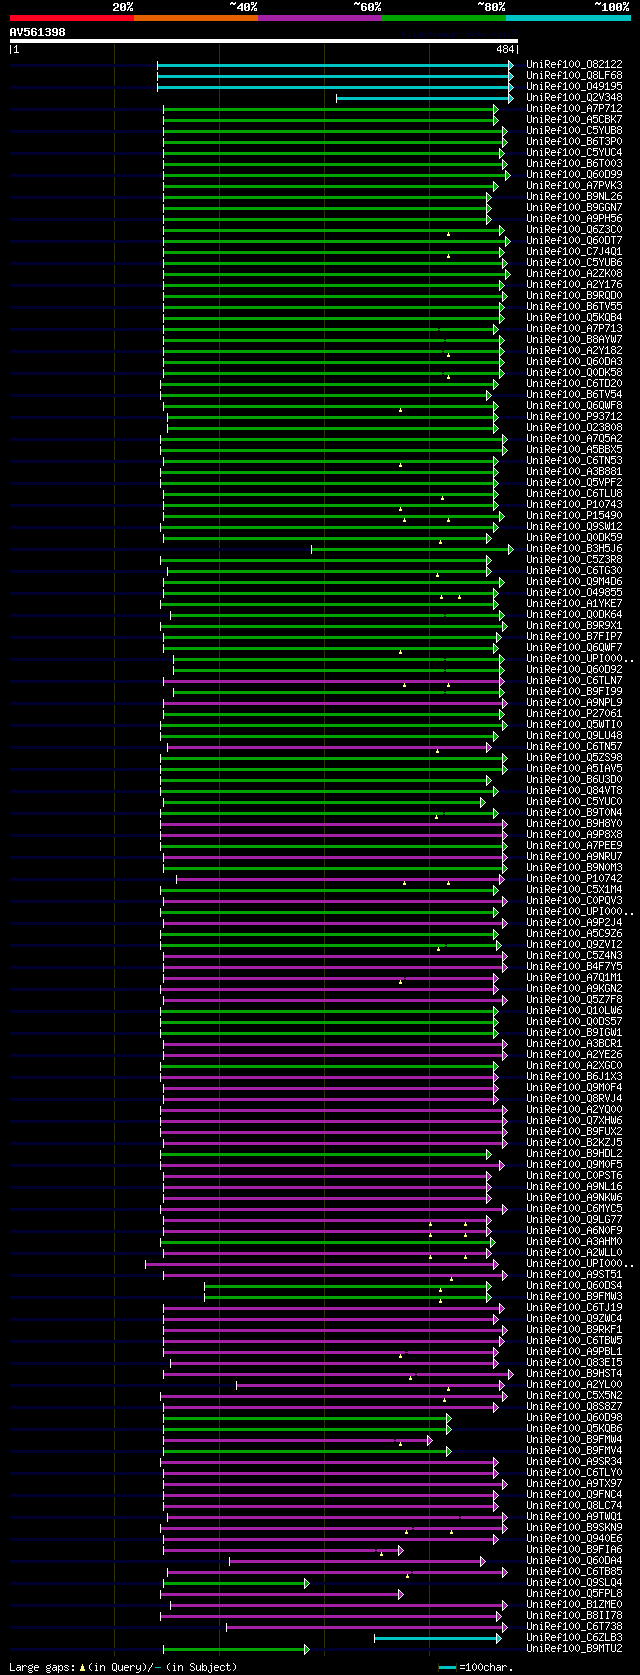The height and width of the screenshot is (1675, 640).
Task: Select the UniRef100_B9MTU2 label
Action: 574,1648
